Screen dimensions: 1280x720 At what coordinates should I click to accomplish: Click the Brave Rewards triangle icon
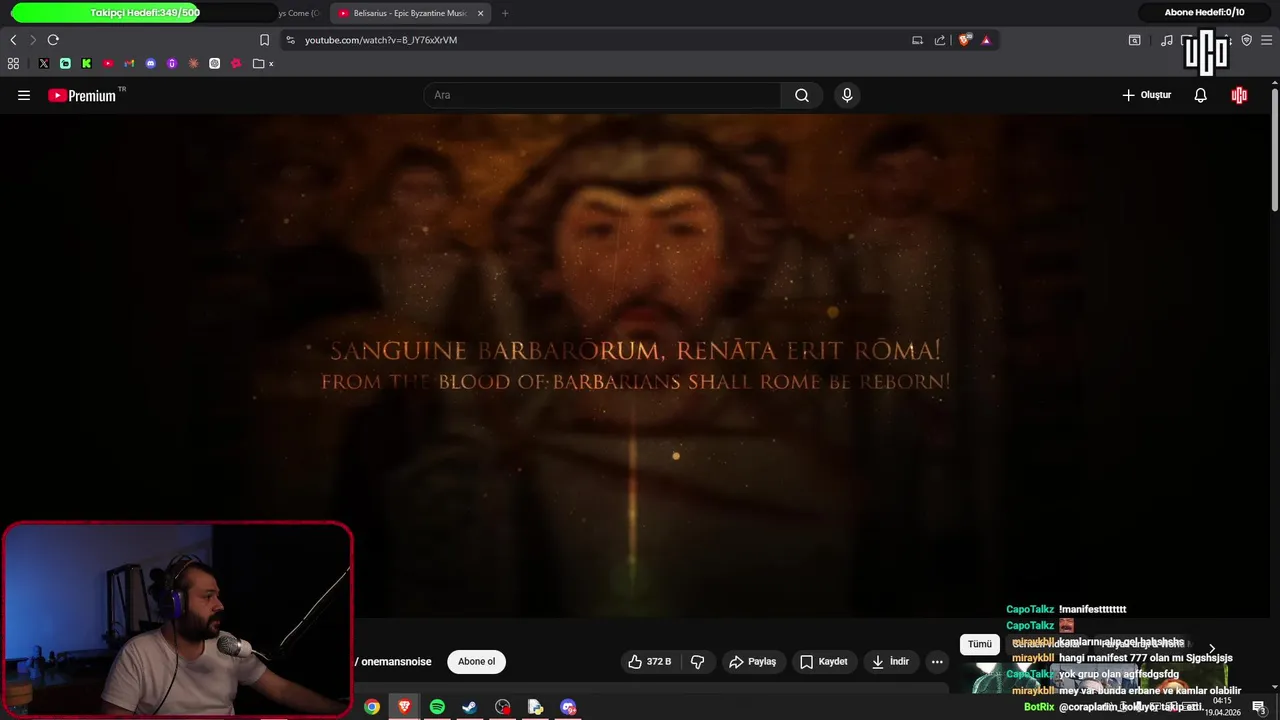click(986, 40)
